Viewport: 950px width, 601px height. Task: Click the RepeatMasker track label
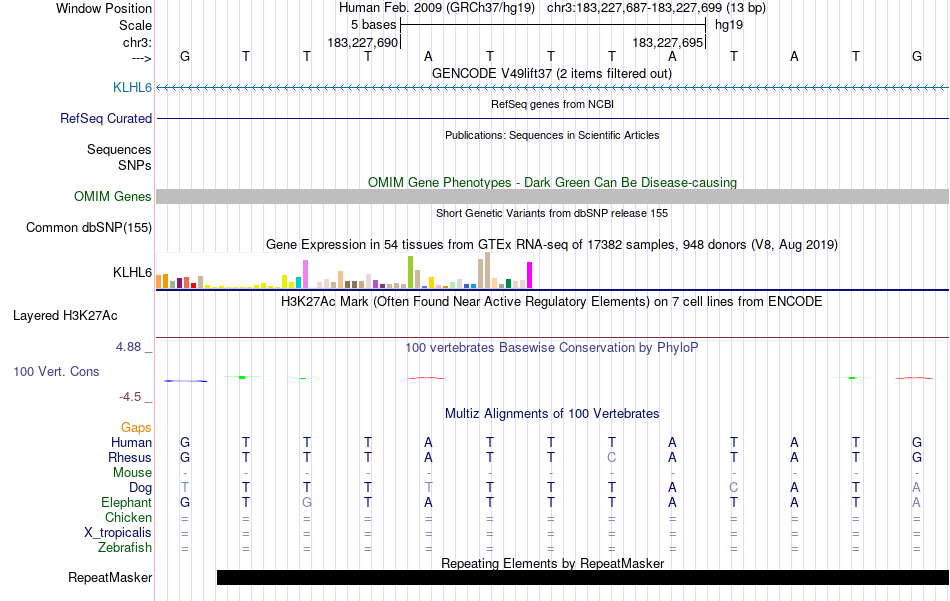[x=110, y=577]
